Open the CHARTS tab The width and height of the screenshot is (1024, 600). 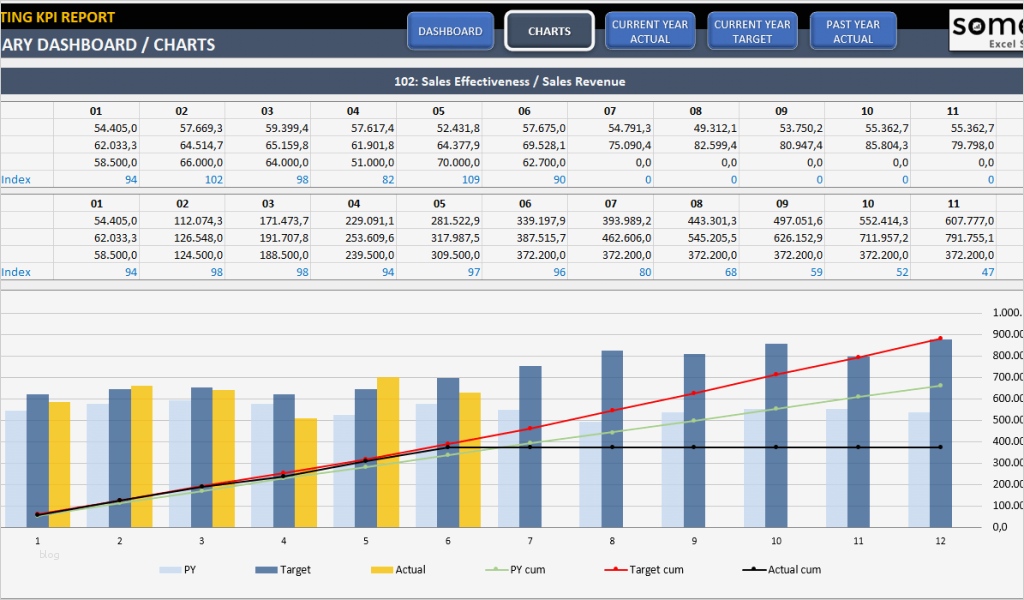[x=549, y=30]
